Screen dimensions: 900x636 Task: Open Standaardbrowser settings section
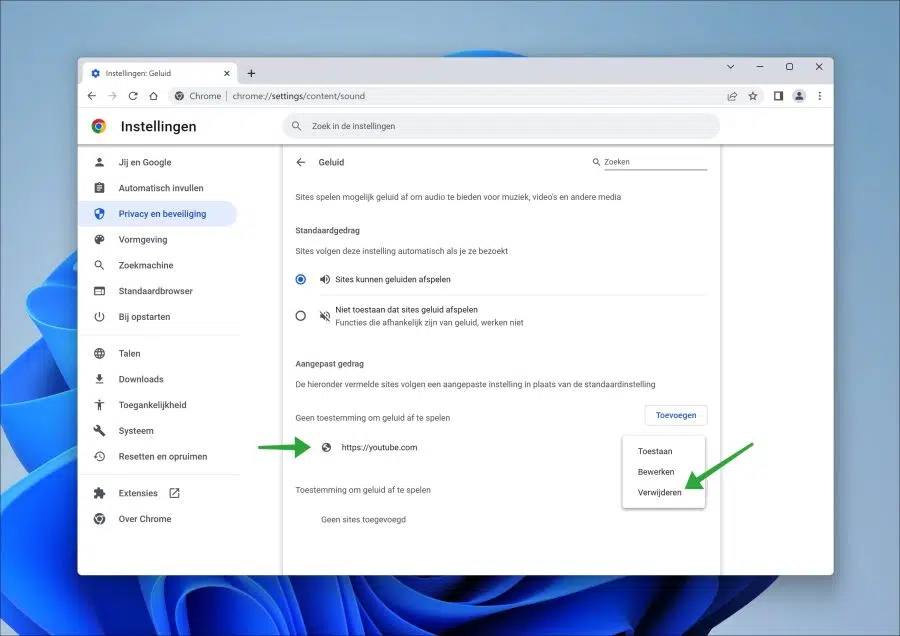click(x=158, y=291)
